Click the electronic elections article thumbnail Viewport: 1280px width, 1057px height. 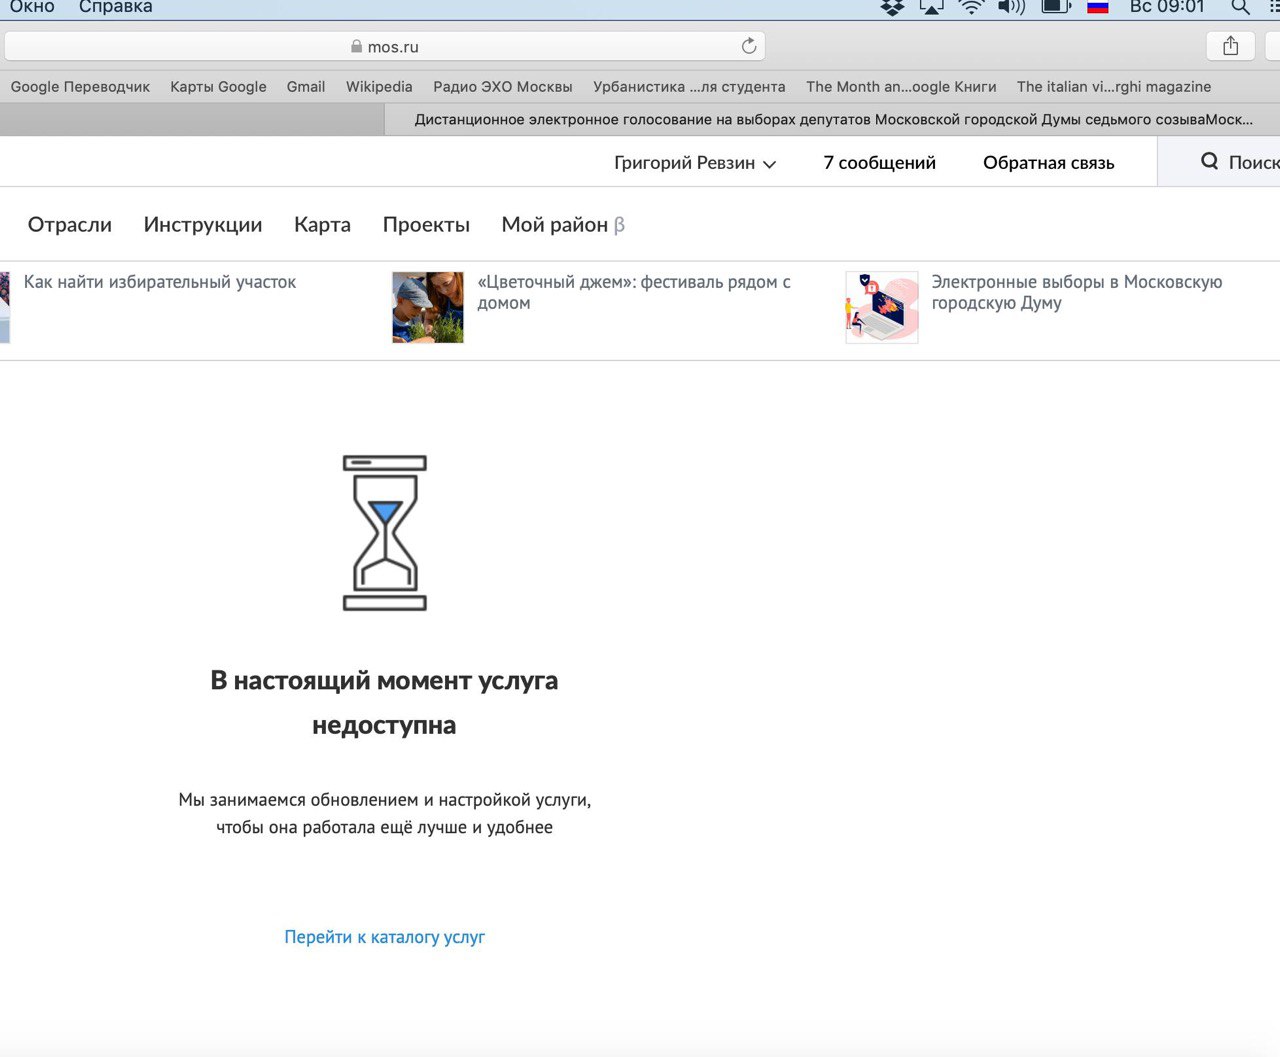[882, 307]
